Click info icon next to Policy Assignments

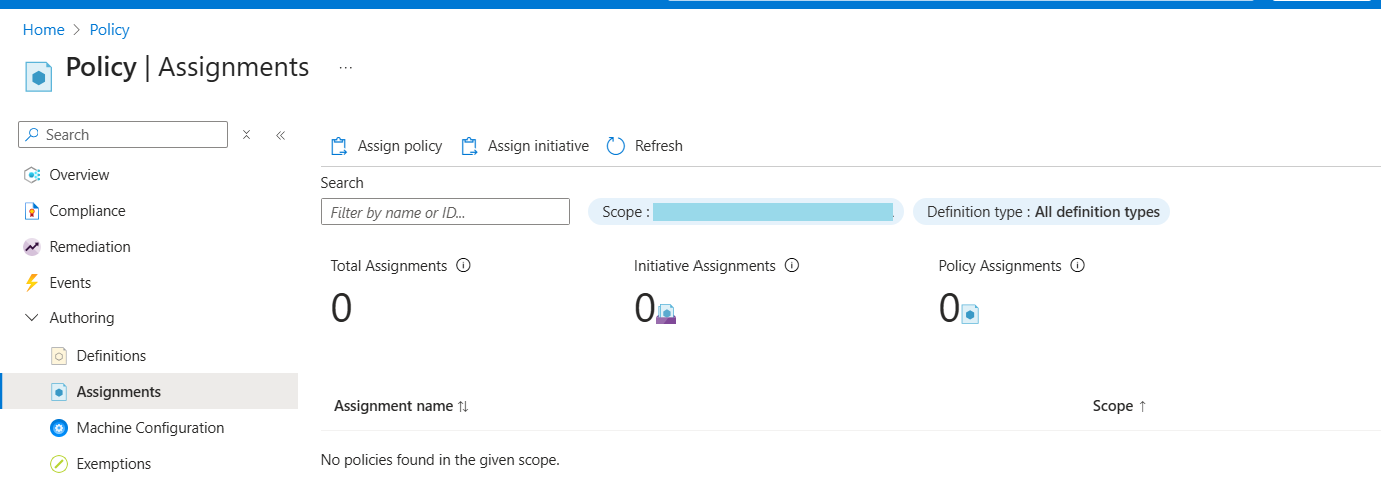pos(1078,266)
